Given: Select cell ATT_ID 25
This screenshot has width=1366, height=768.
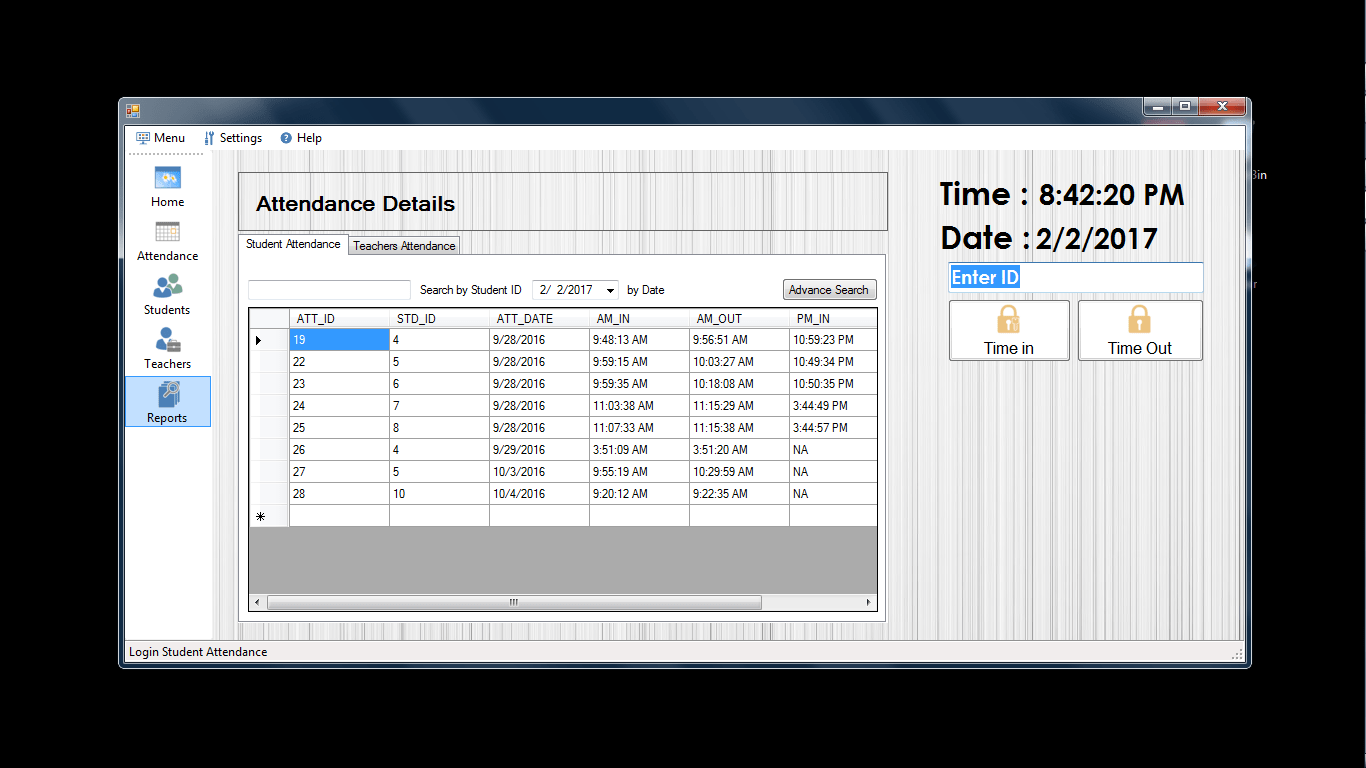Looking at the screenshot, I should (339, 428).
